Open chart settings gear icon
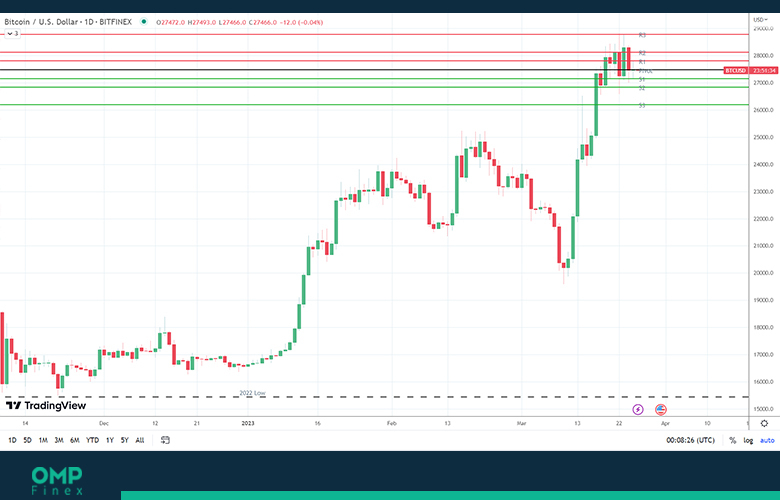Image resolution: width=780 pixels, height=500 pixels. [x=764, y=423]
